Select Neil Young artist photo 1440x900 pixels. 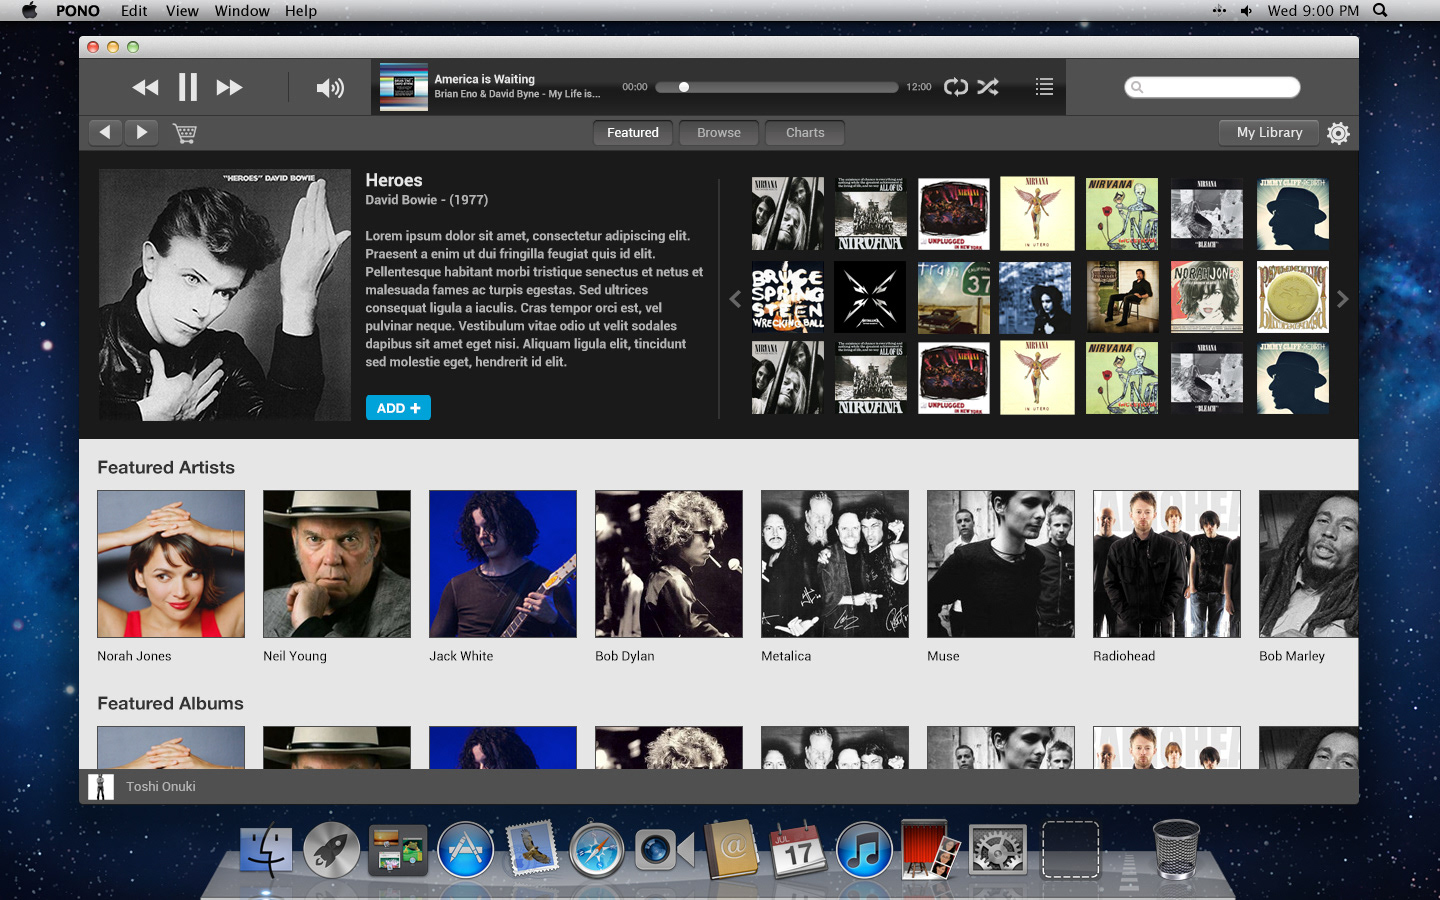coord(337,564)
